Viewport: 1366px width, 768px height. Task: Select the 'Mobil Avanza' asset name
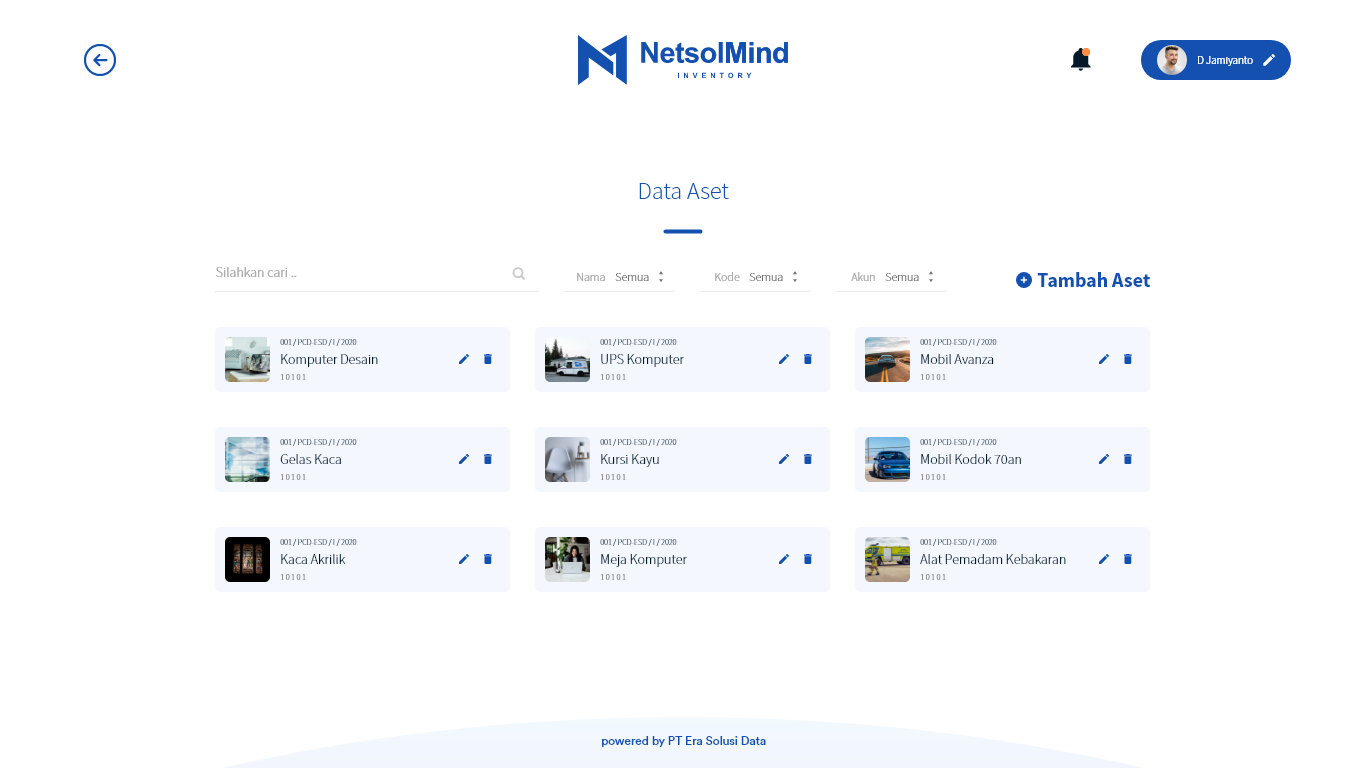957,359
